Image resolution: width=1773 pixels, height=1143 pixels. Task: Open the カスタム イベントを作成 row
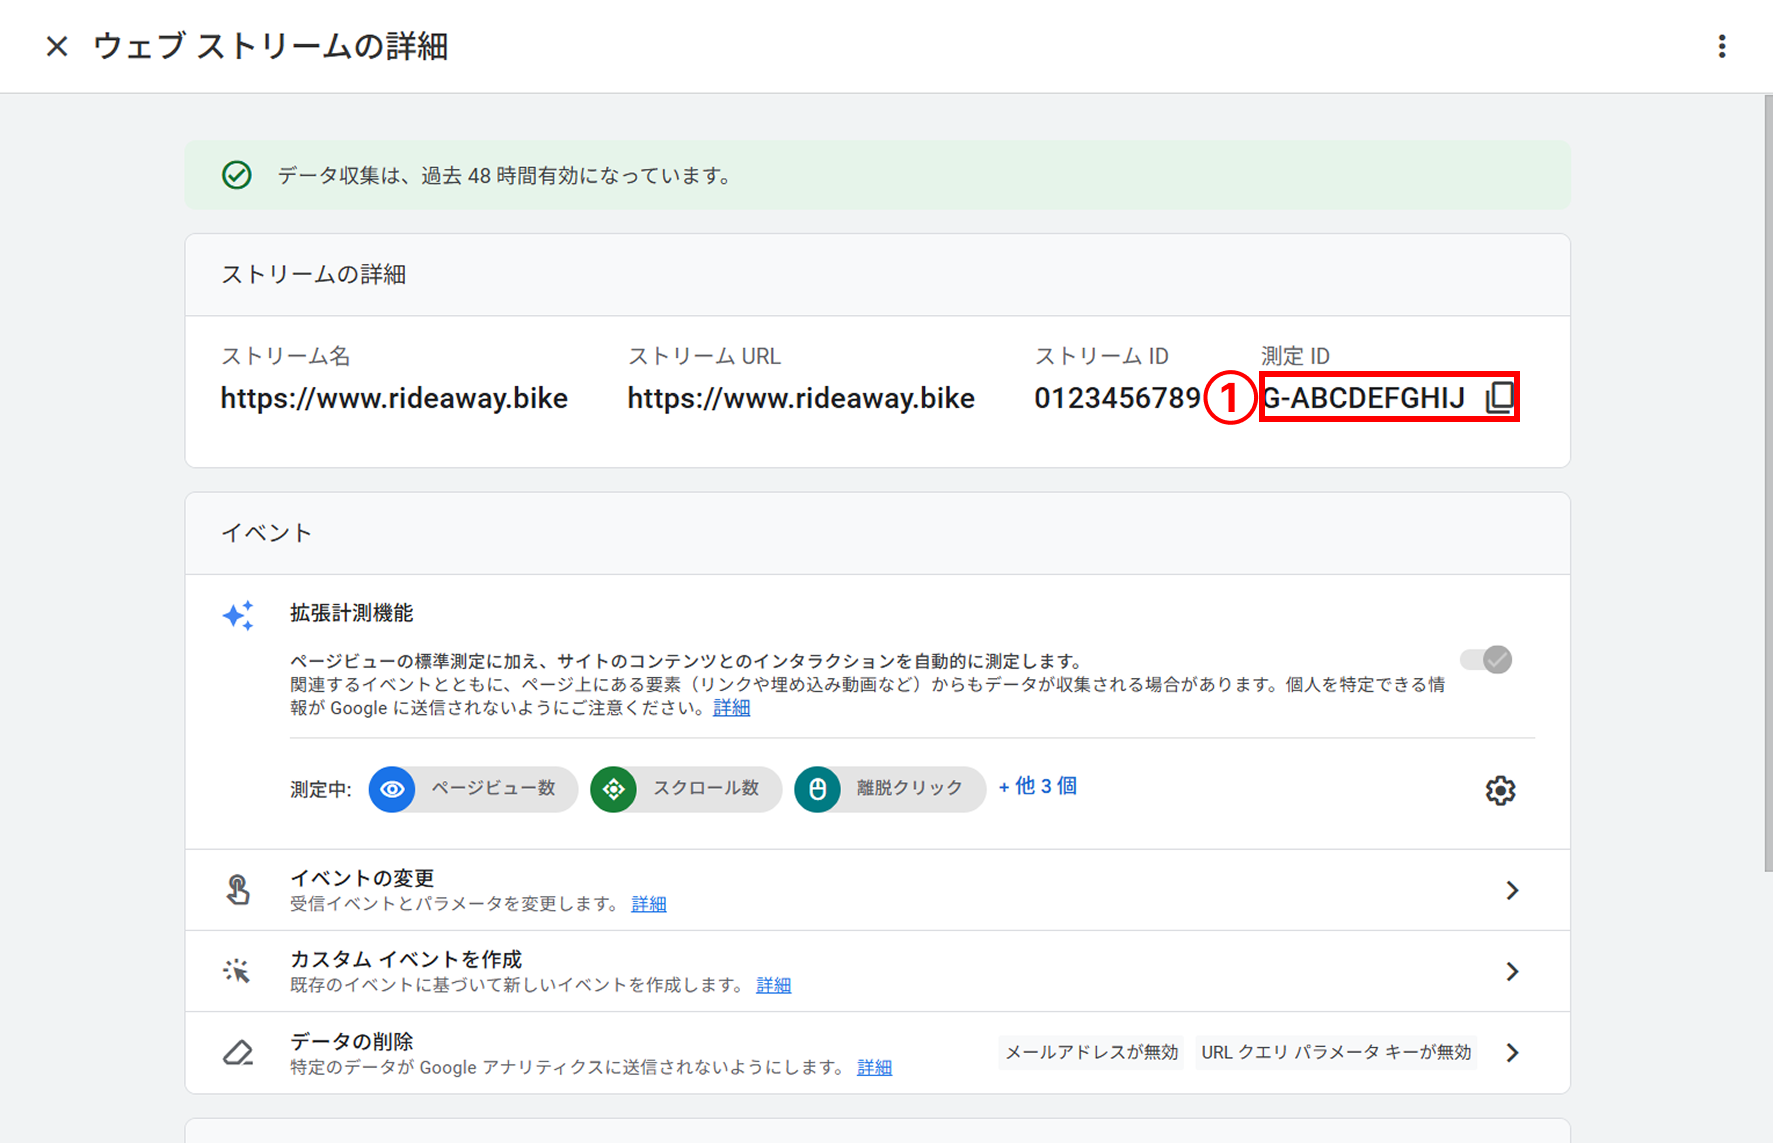click(877, 971)
